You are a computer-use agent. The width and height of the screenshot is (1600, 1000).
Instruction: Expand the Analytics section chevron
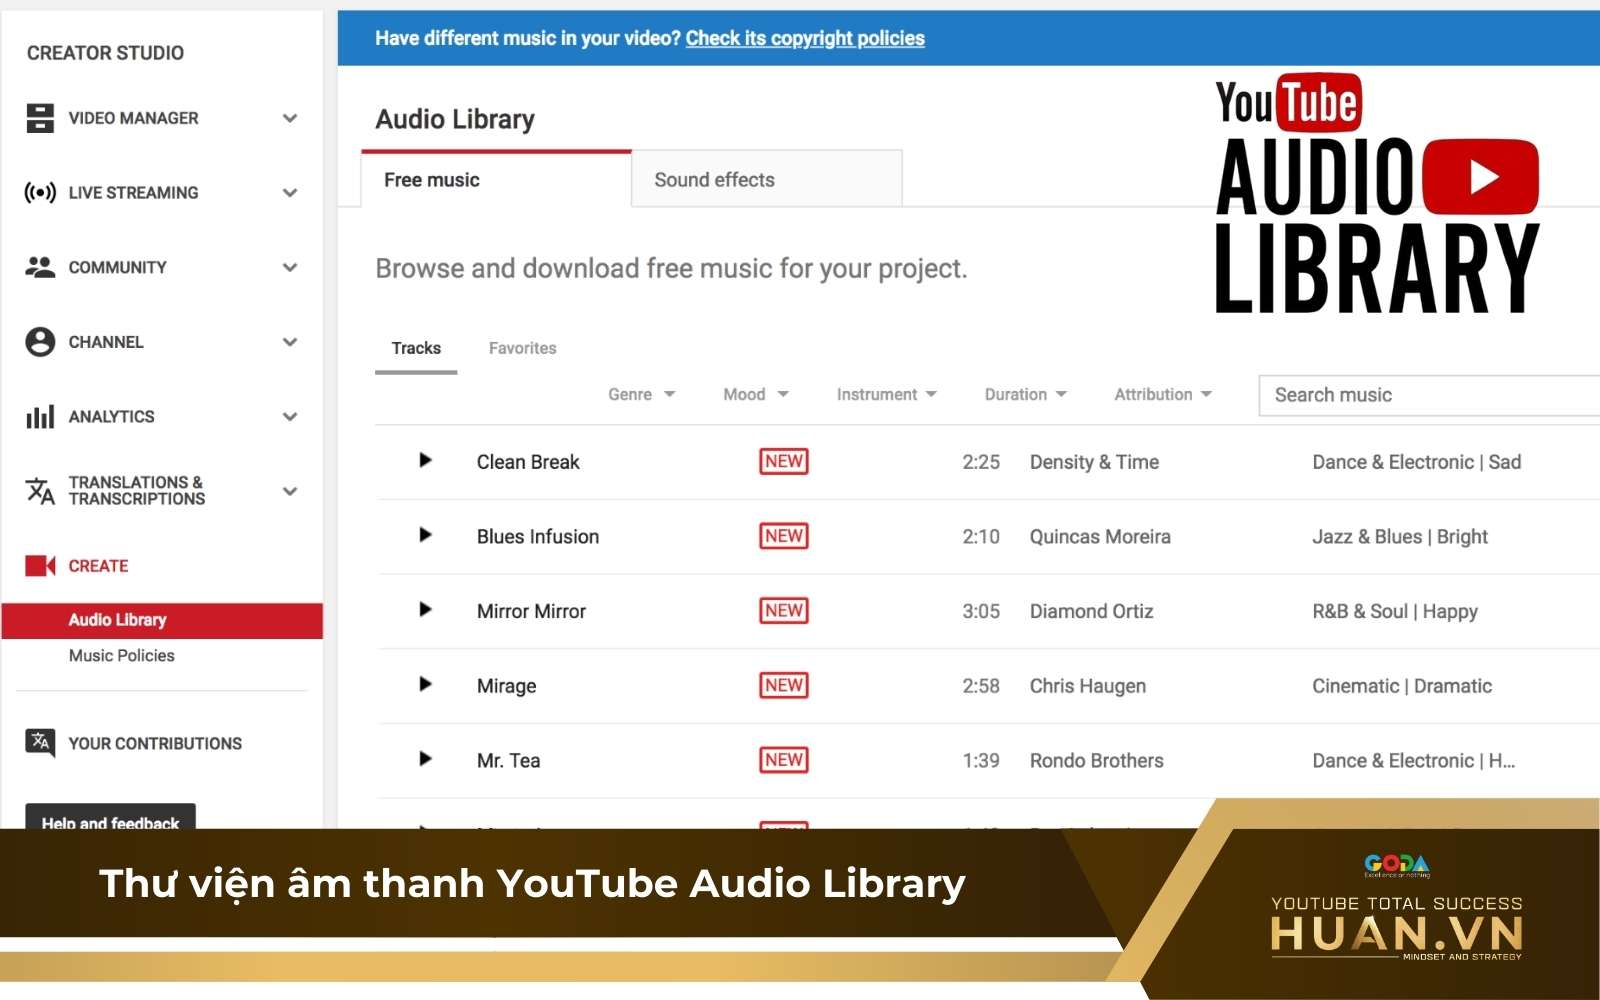(x=290, y=417)
